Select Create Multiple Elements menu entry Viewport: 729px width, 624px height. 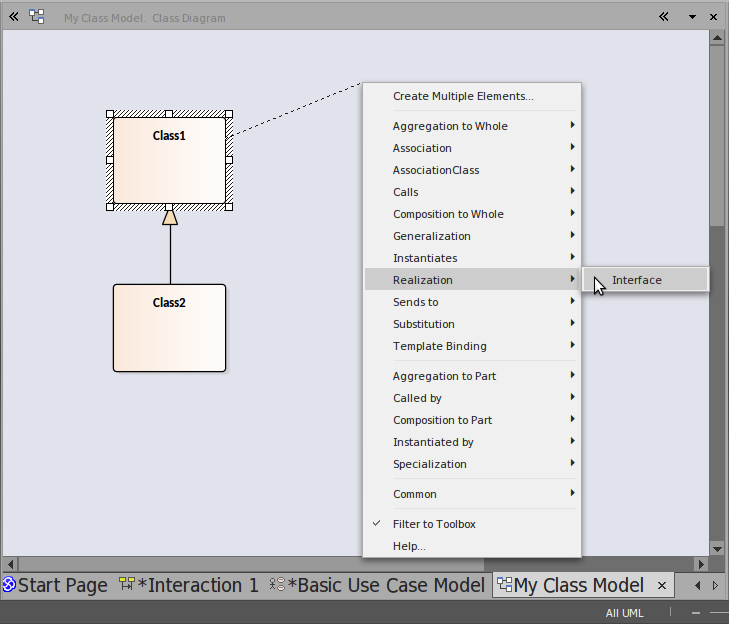click(x=463, y=96)
